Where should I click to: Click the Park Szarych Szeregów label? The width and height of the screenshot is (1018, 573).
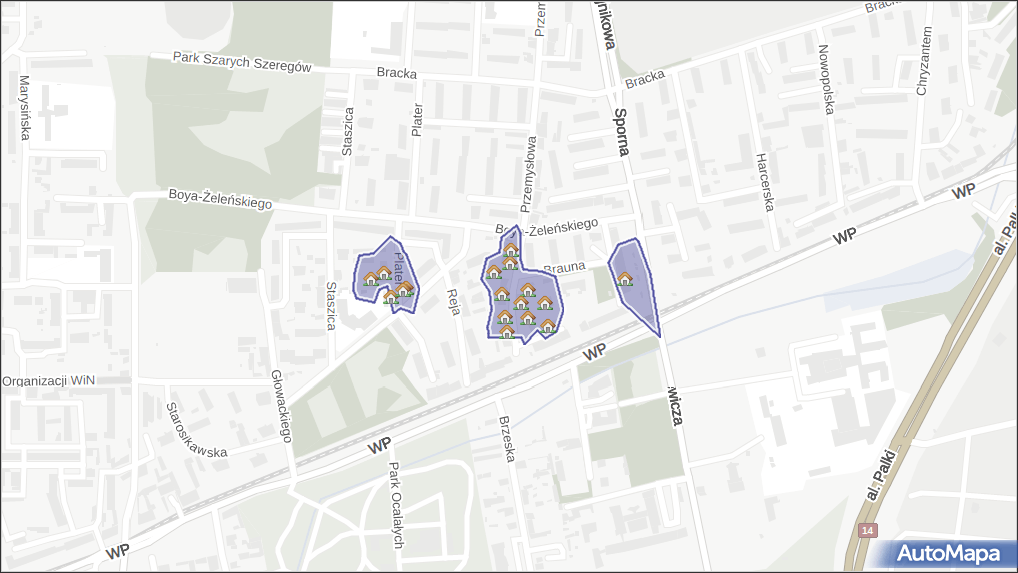pos(242,62)
